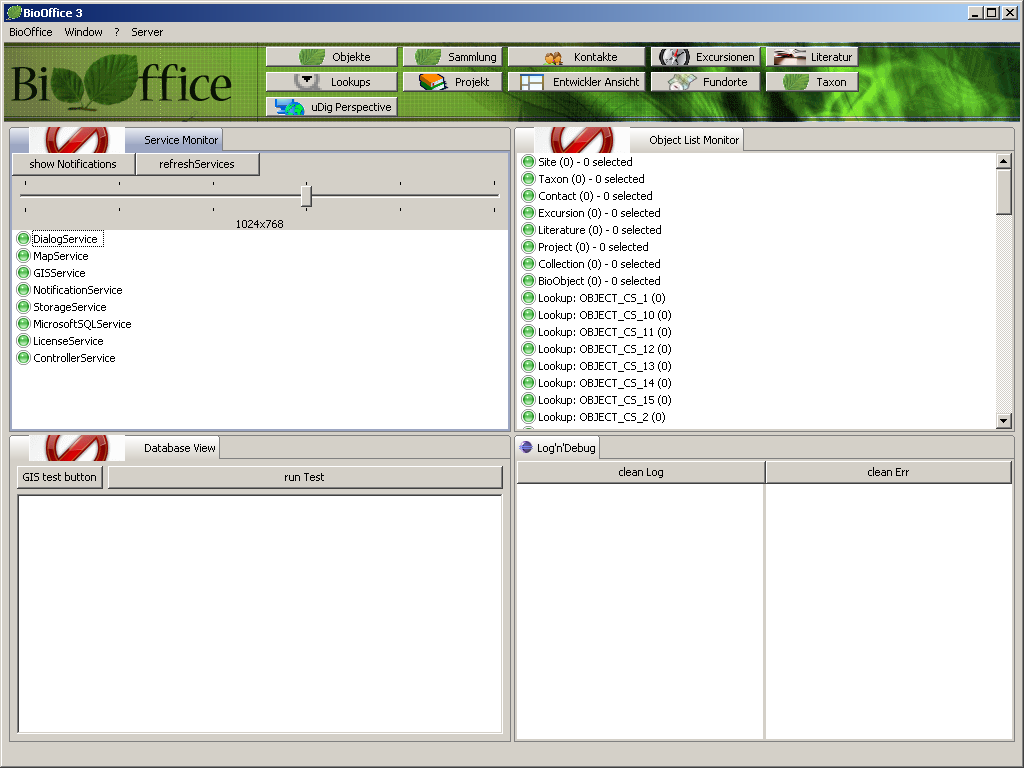Click the green icon beside Contact (0)

click(x=528, y=195)
